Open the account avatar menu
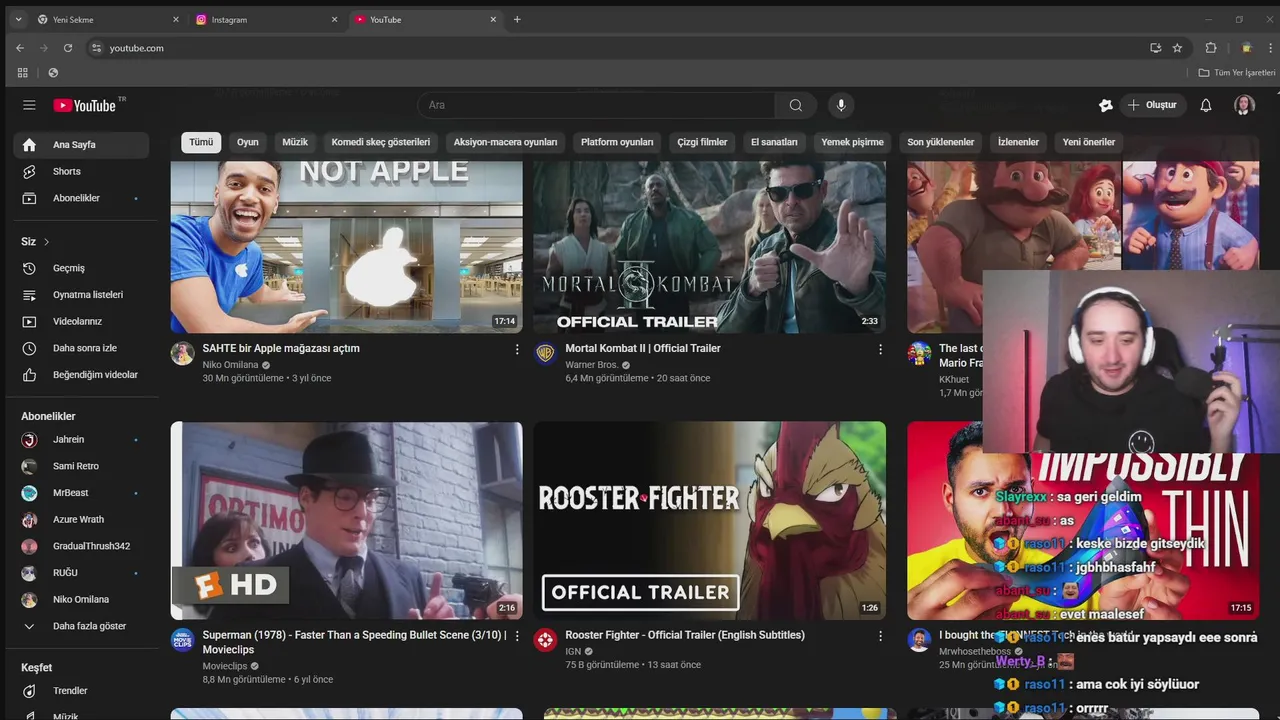This screenshot has height=720, width=1280. (1244, 105)
